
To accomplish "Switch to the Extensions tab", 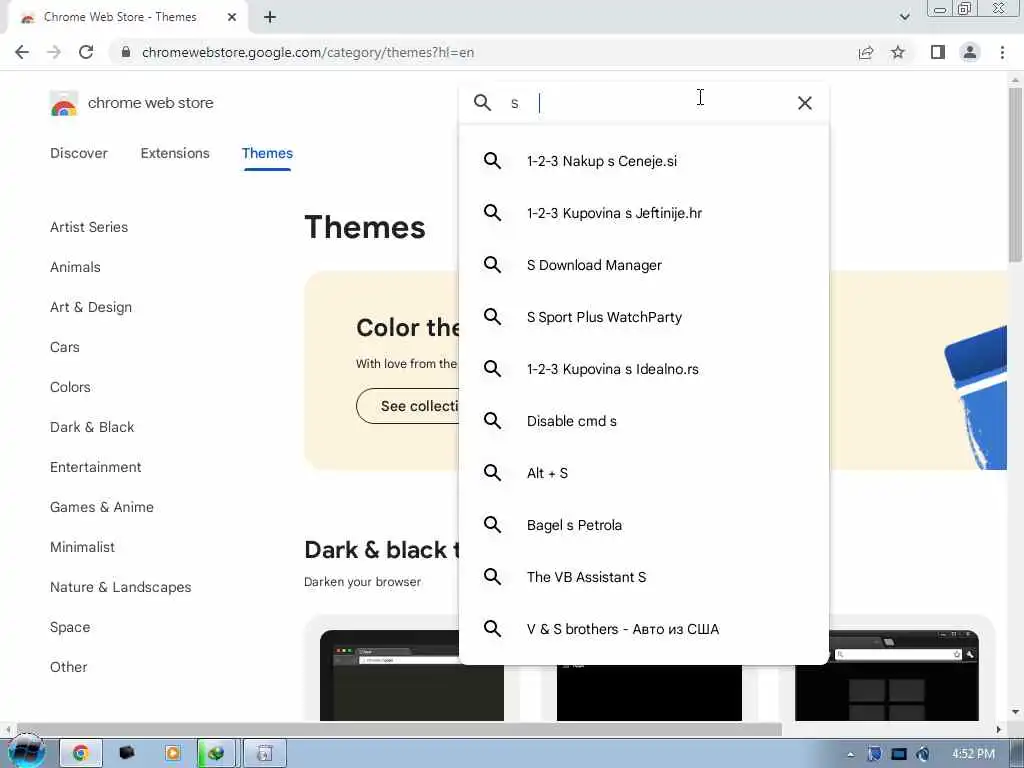I will (175, 153).
